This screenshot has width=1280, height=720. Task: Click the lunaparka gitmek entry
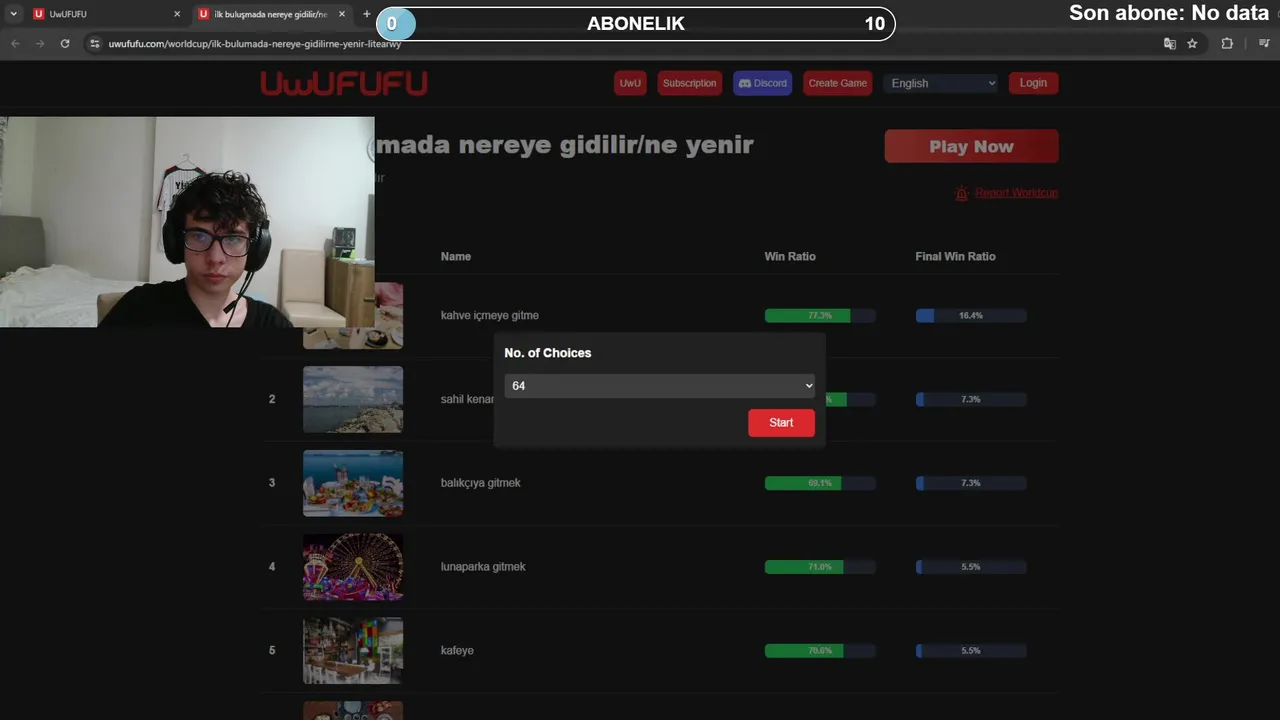tap(483, 567)
